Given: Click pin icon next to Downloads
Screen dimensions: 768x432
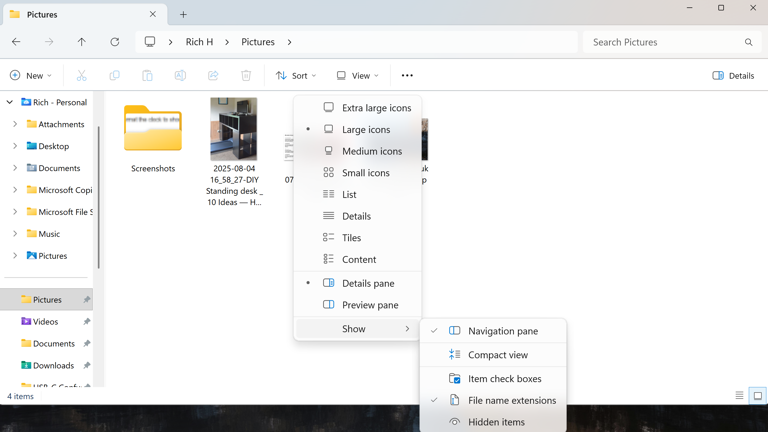Looking at the screenshot, I should pos(87,365).
